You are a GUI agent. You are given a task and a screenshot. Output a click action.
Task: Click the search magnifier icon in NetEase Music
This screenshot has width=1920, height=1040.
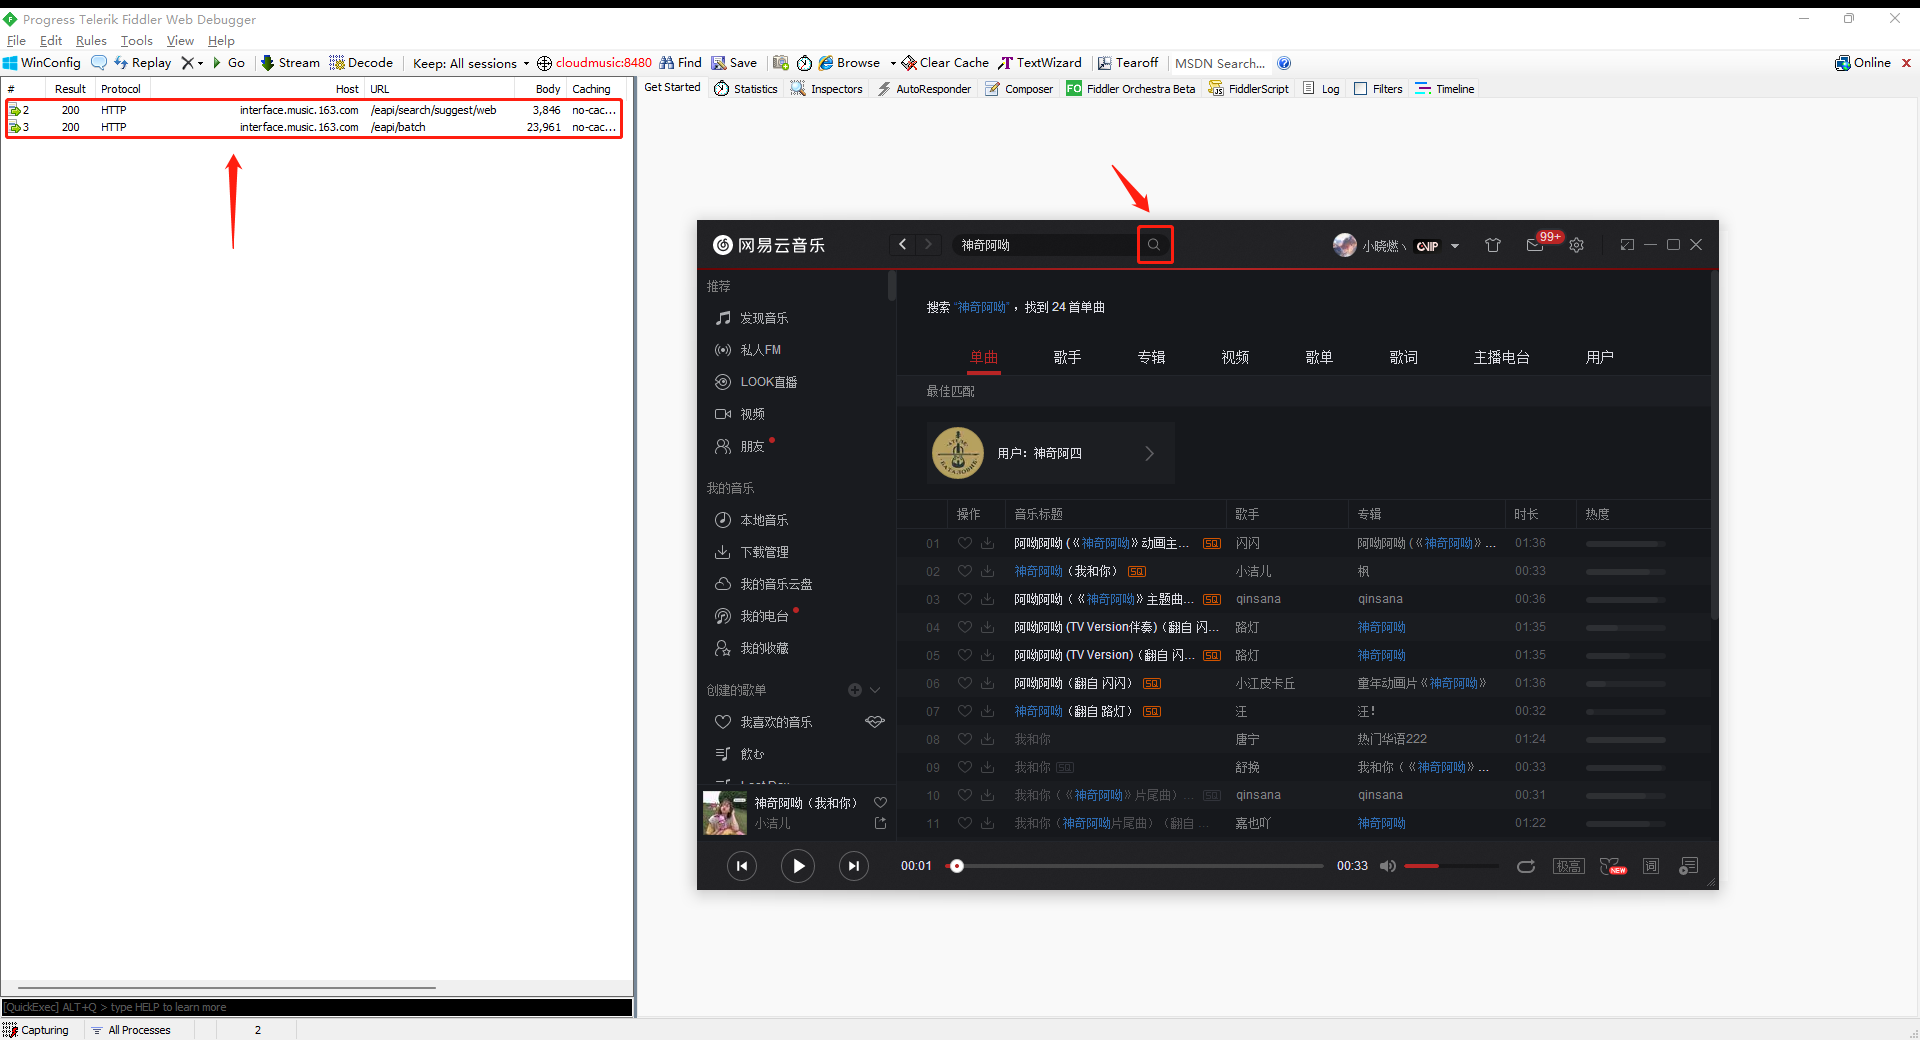(x=1154, y=245)
